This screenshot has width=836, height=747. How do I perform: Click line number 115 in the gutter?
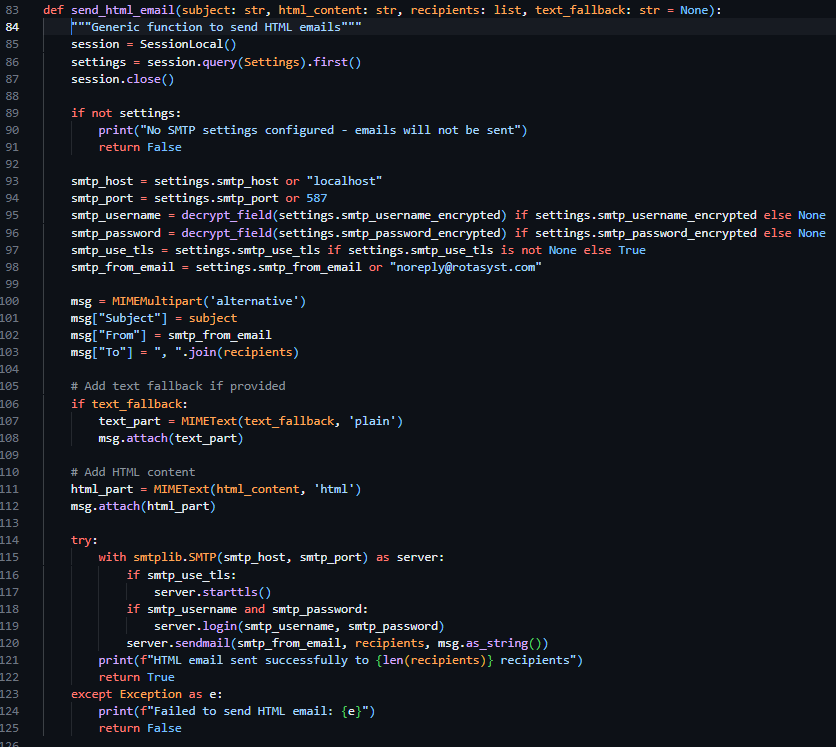[12, 557]
